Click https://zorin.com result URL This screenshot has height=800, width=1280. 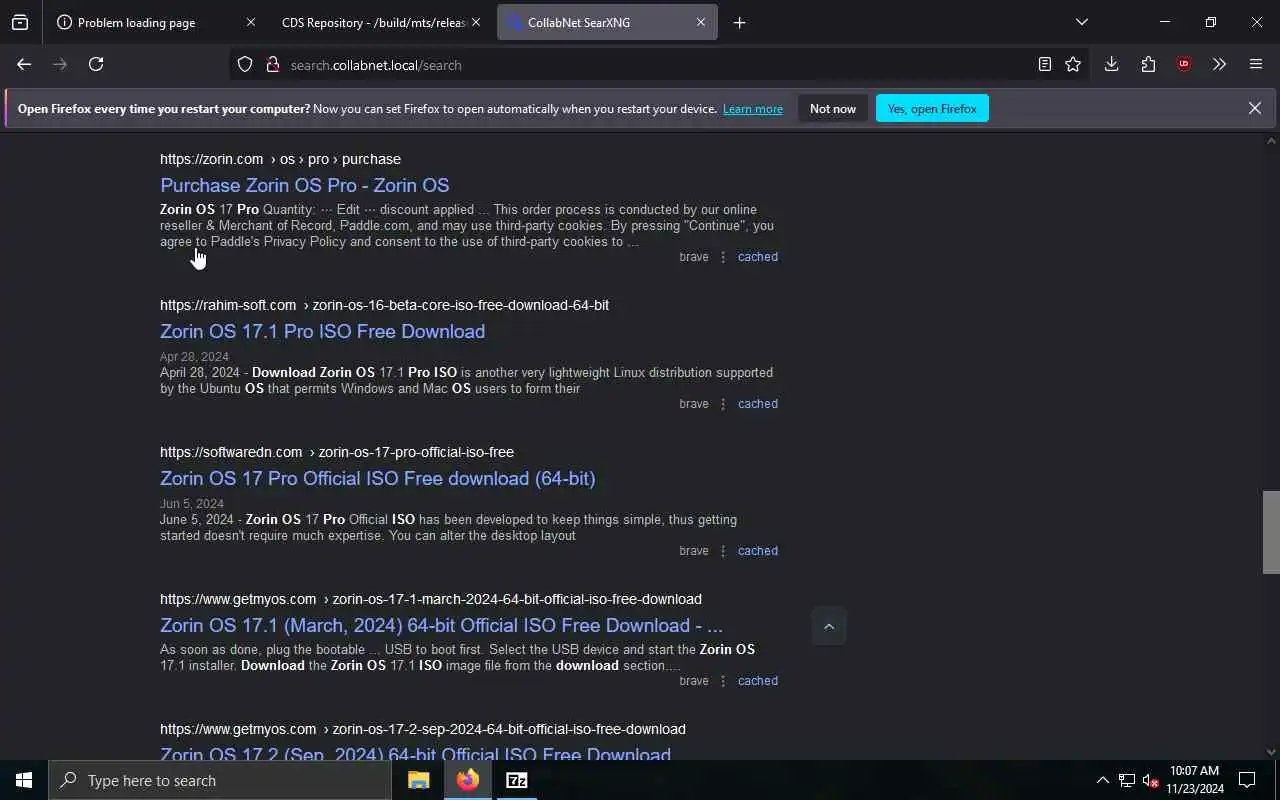click(x=280, y=159)
